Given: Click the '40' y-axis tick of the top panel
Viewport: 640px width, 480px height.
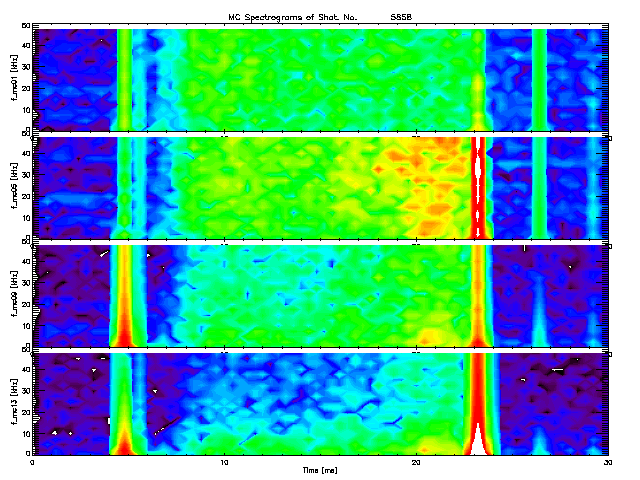Looking at the screenshot, I should 28,47.
